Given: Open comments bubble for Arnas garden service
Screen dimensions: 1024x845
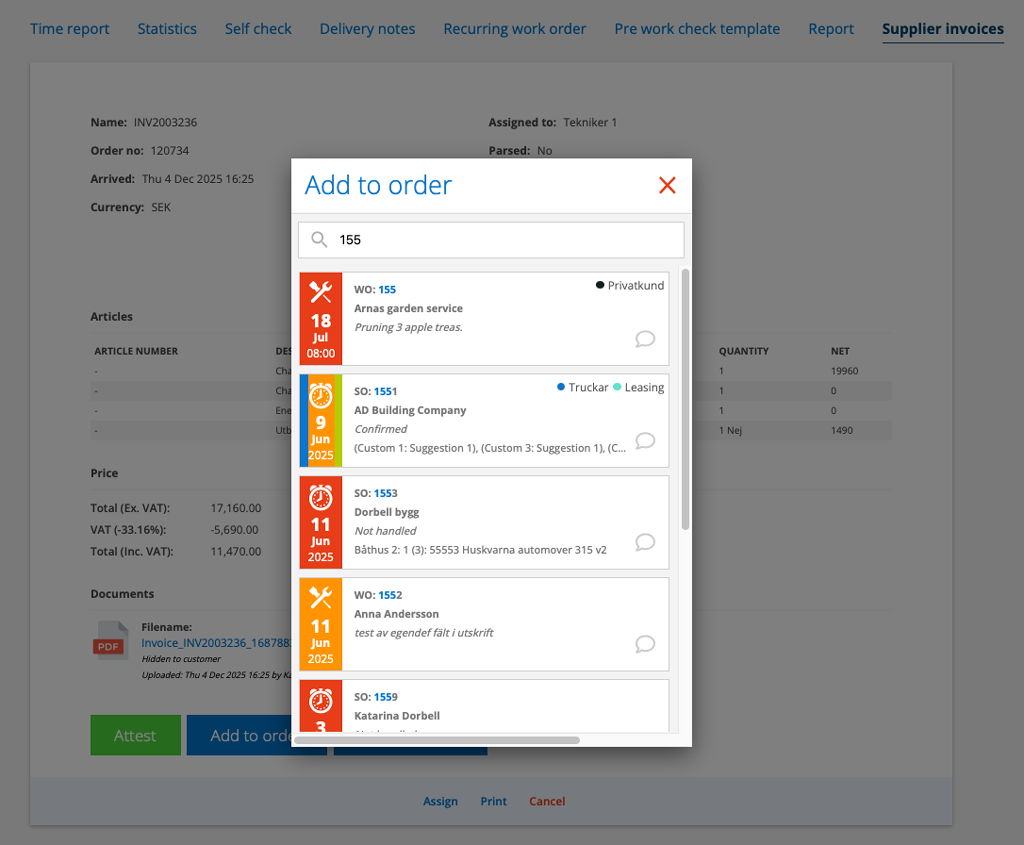Looking at the screenshot, I should [645, 339].
